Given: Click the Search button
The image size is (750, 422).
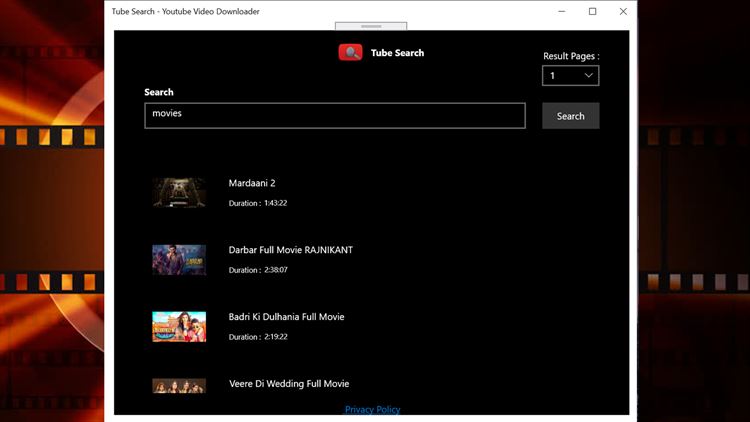Looking at the screenshot, I should click(570, 116).
